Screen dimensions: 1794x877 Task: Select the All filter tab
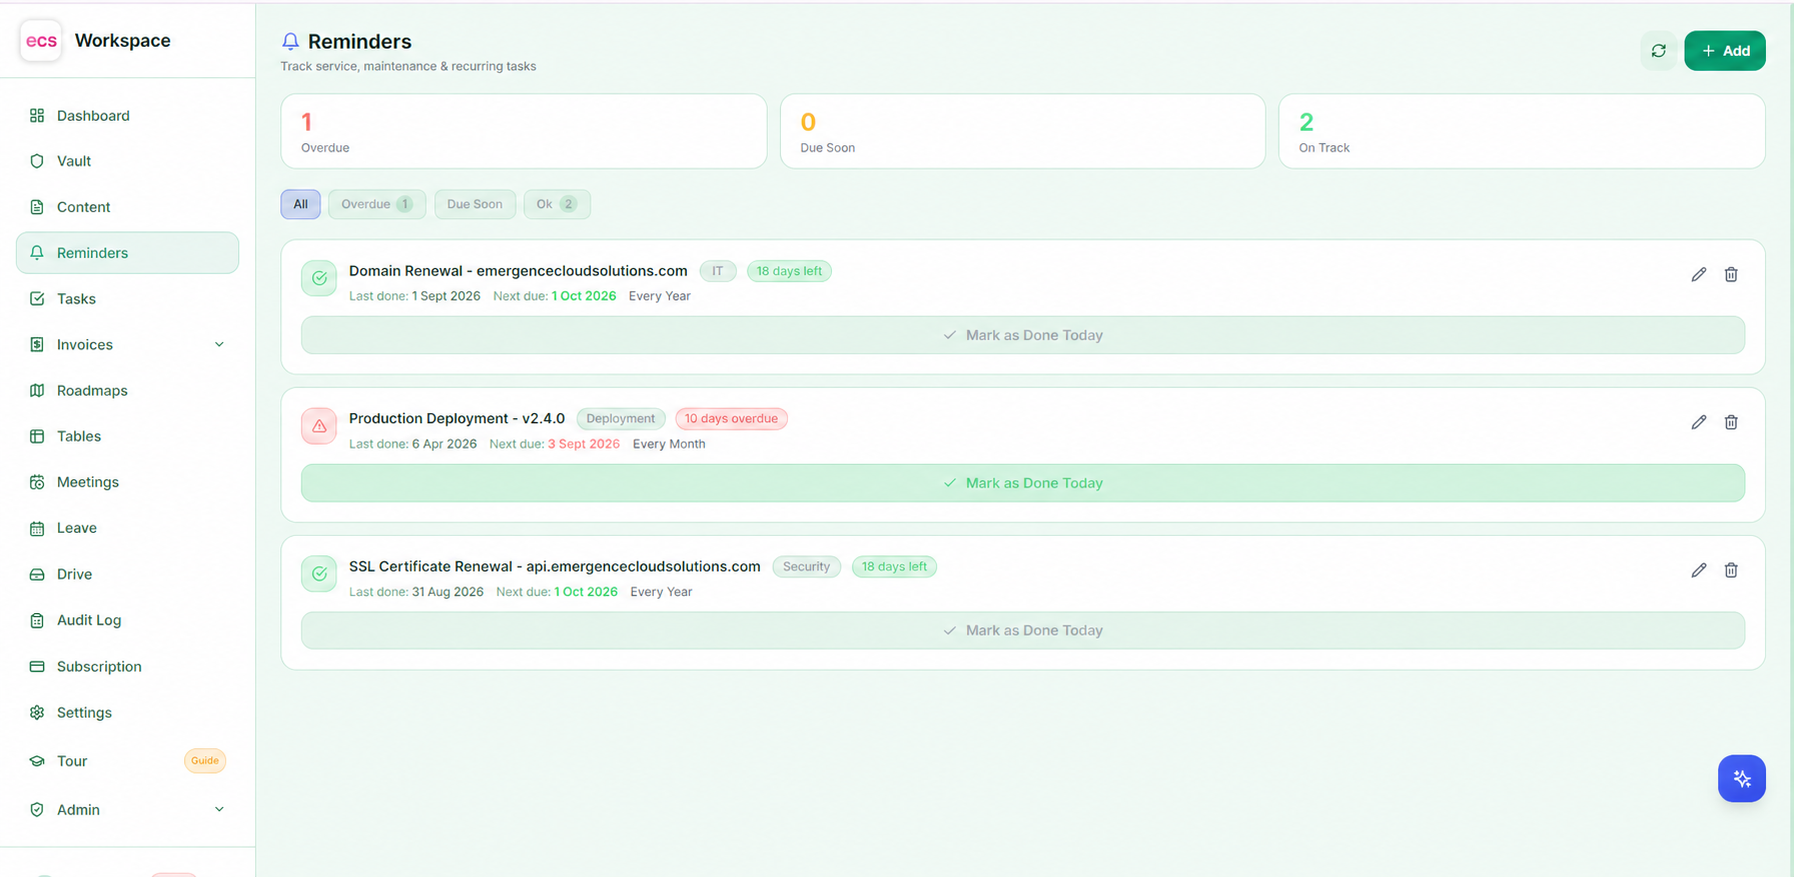(x=301, y=204)
